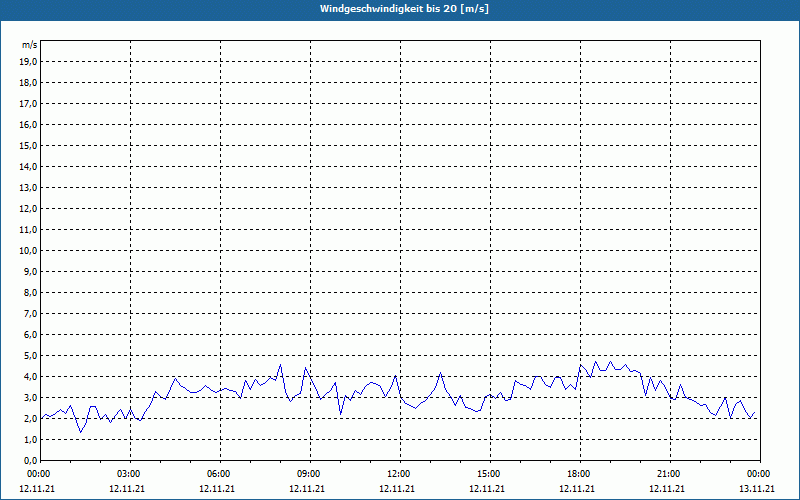Select the "21:00" time label
The height and width of the screenshot is (500, 800).
pyautogui.click(x=669, y=474)
